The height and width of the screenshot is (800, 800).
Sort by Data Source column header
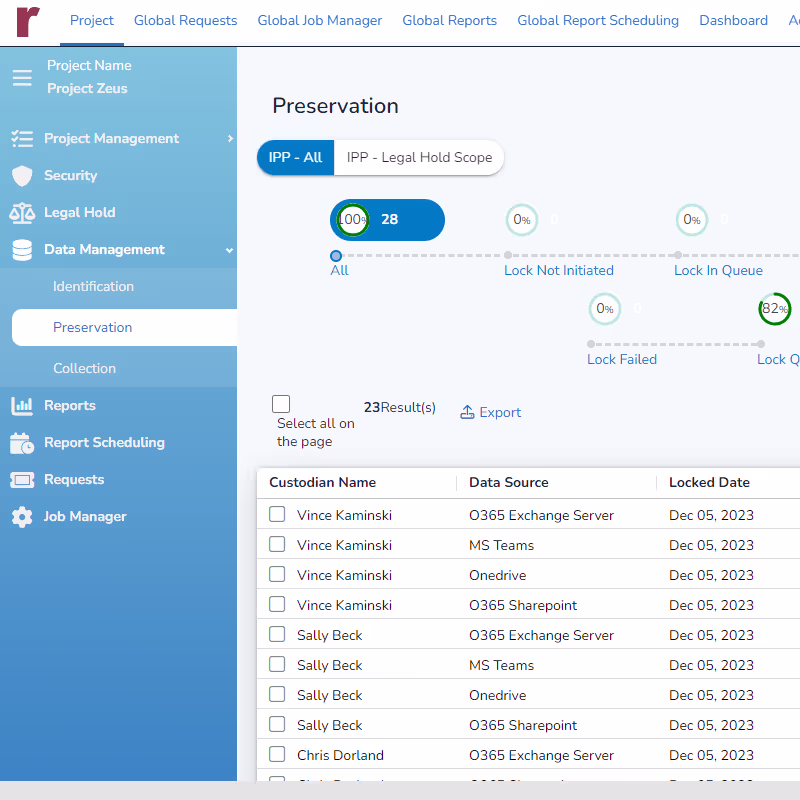tap(509, 483)
